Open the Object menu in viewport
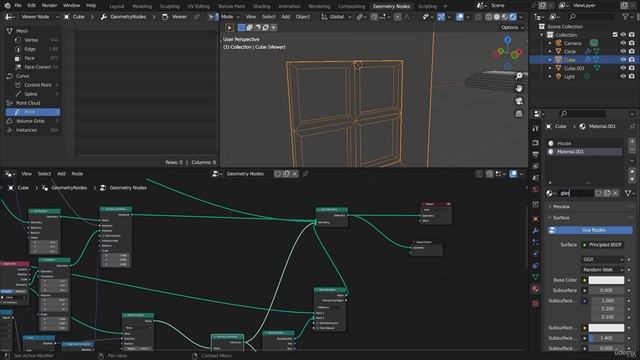640x360 pixels. pyautogui.click(x=302, y=17)
